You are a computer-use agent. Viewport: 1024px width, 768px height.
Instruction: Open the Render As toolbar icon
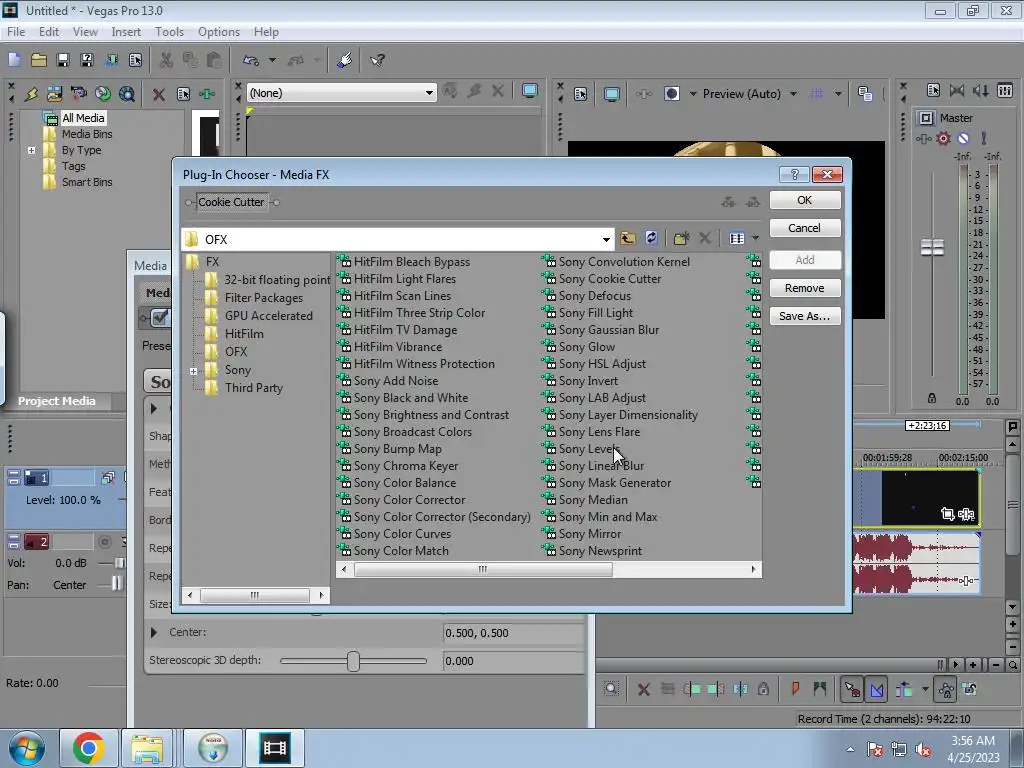click(111, 60)
